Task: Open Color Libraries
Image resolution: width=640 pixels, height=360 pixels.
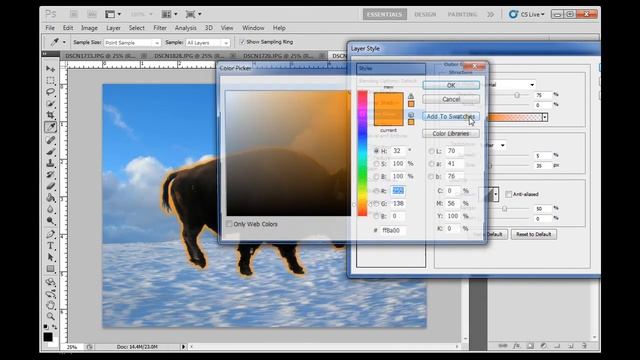Action: coord(451,133)
